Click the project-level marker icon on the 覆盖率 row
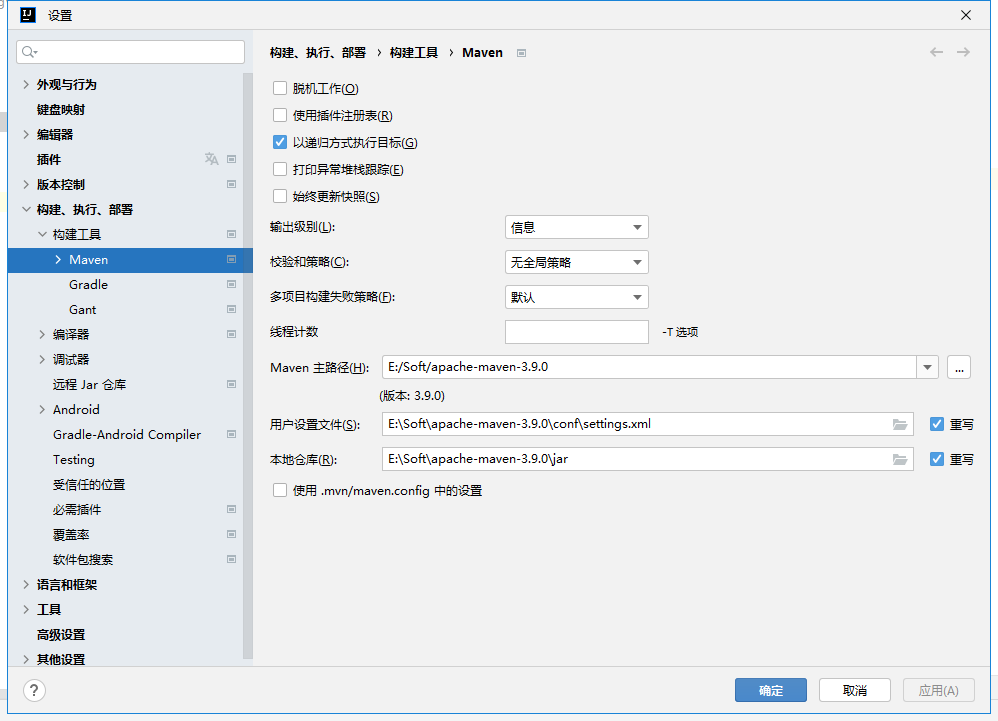This screenshot has height=721, width=998. pyautogui.click(x=232, y=535)
